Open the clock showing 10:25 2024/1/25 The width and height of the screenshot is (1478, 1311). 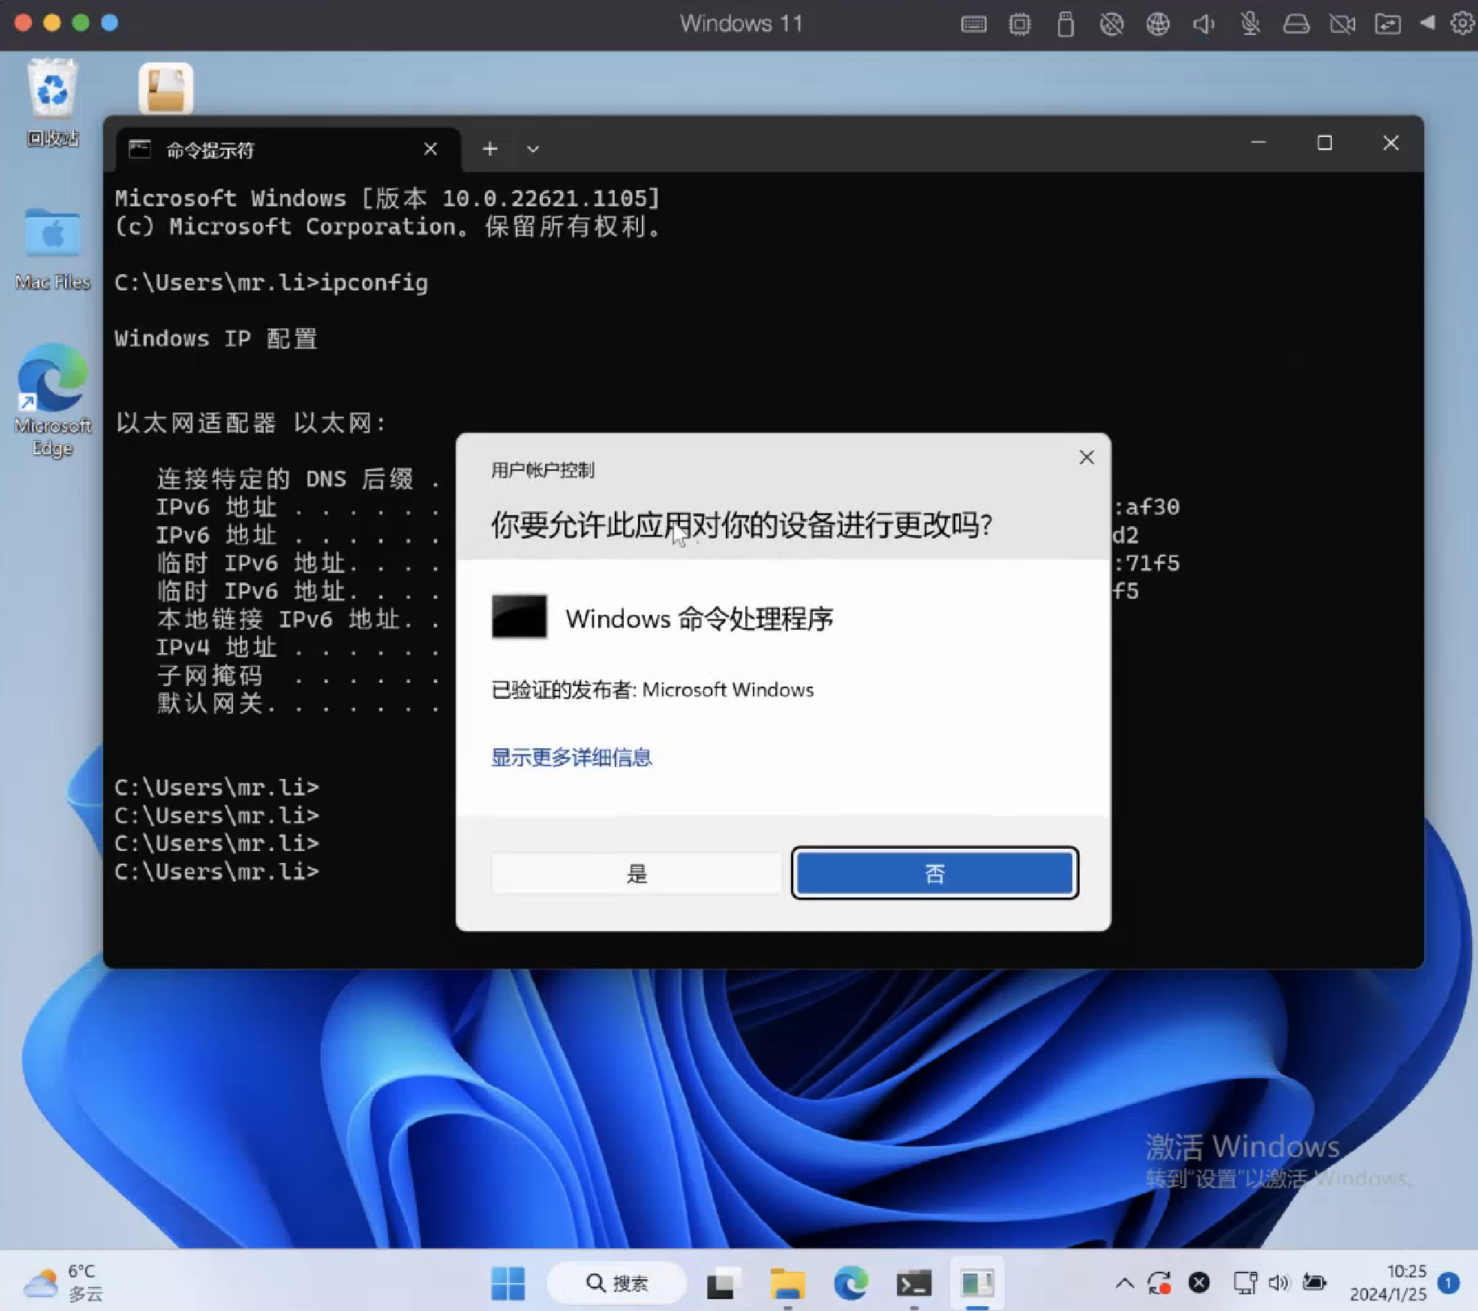(1388, 1283)
